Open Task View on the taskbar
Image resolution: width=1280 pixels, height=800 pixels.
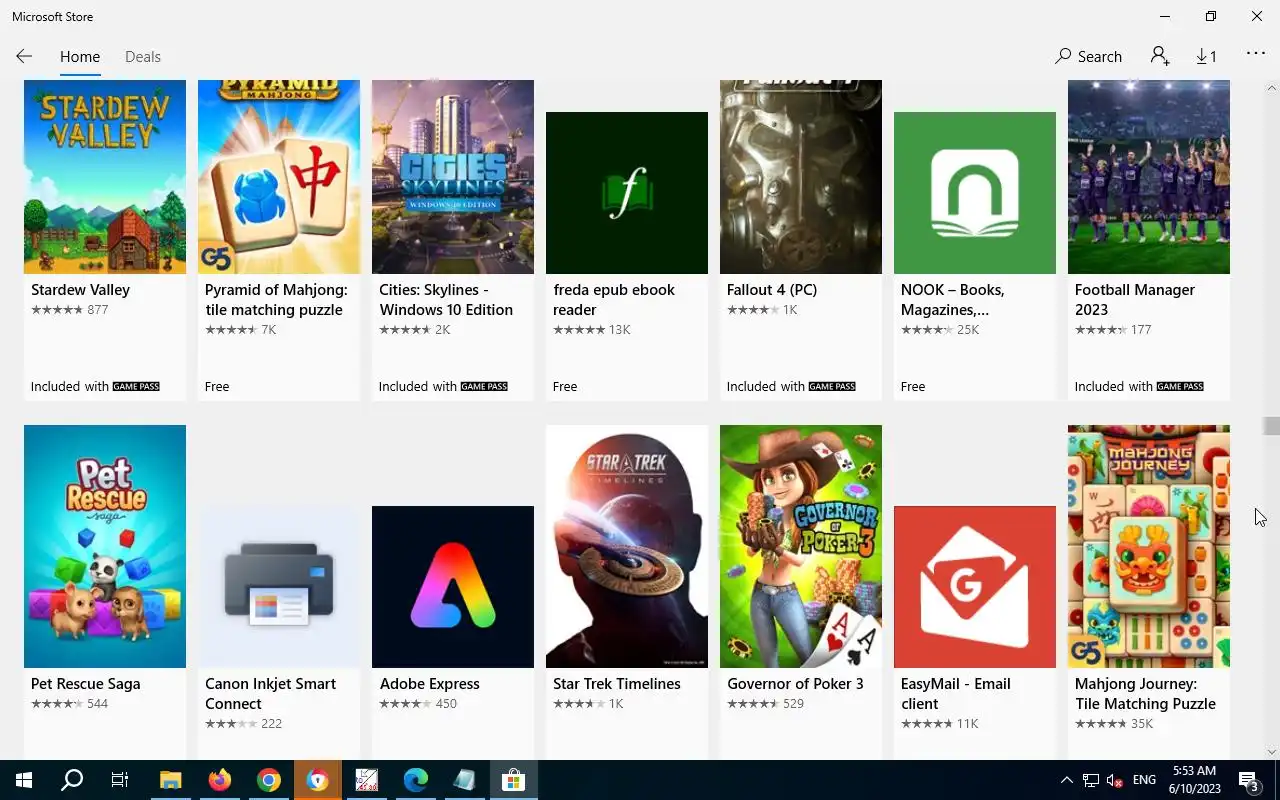[x=120, y=780]
